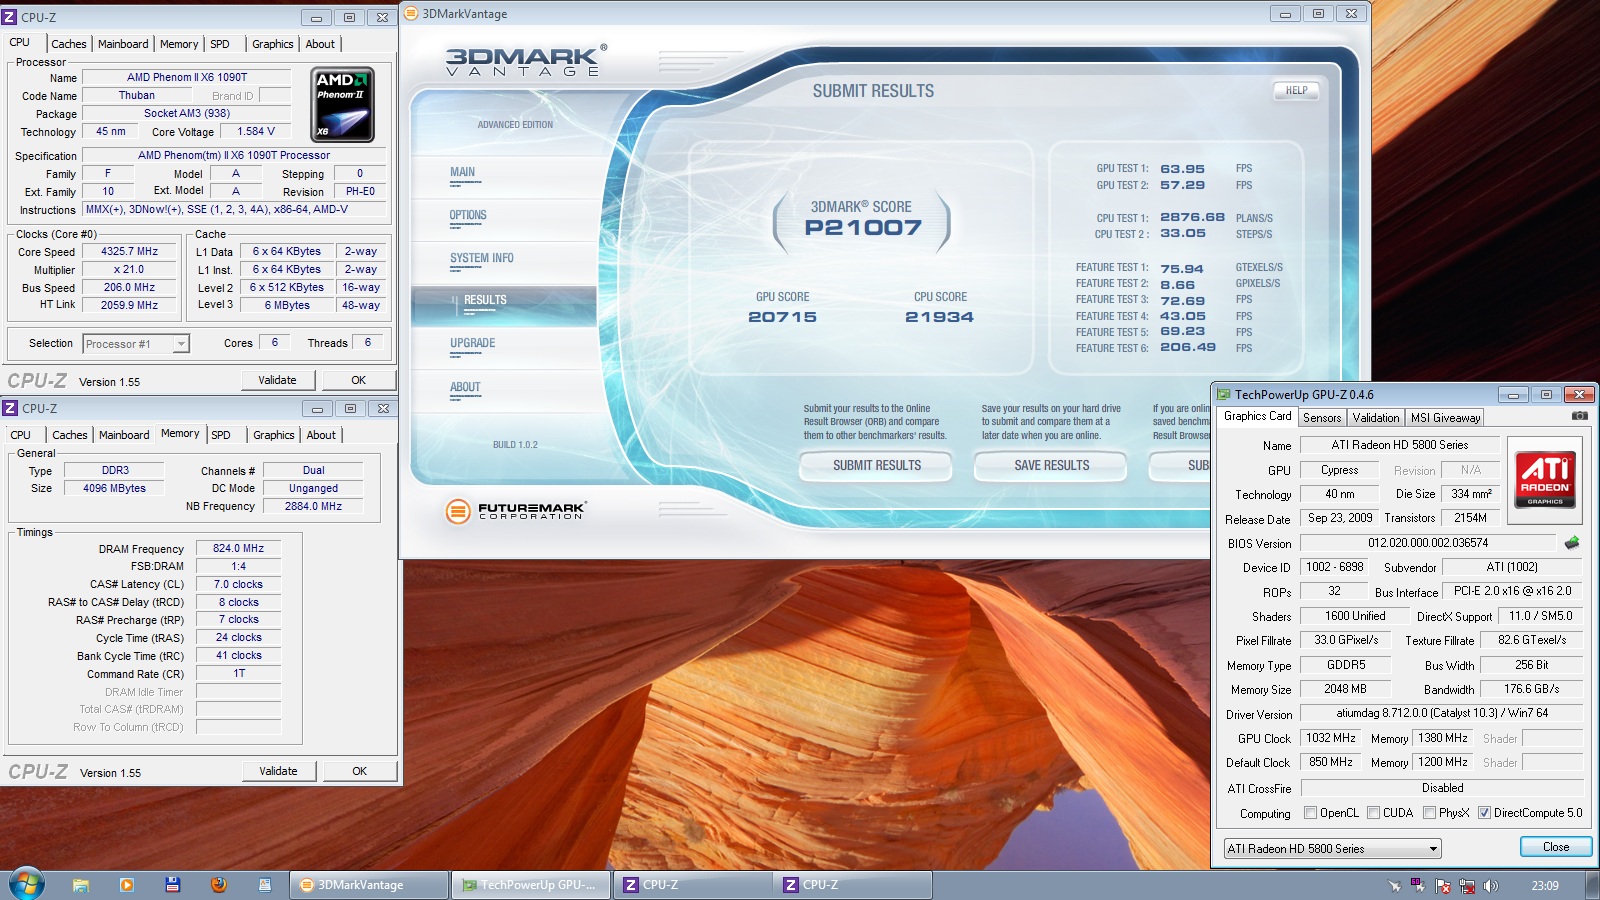Click the 3DMark score P21007
Viewport: 1600px width, 900px height.
pyautogui.click(x=863, y=228)
